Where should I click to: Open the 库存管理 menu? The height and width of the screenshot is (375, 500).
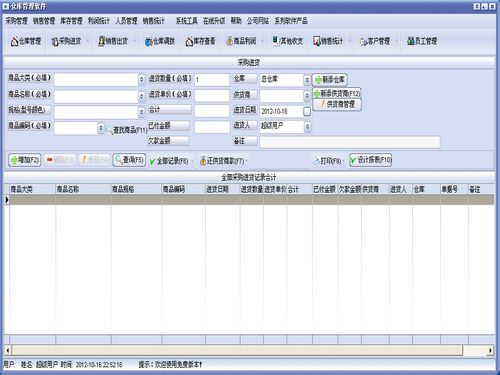point(71,21)
